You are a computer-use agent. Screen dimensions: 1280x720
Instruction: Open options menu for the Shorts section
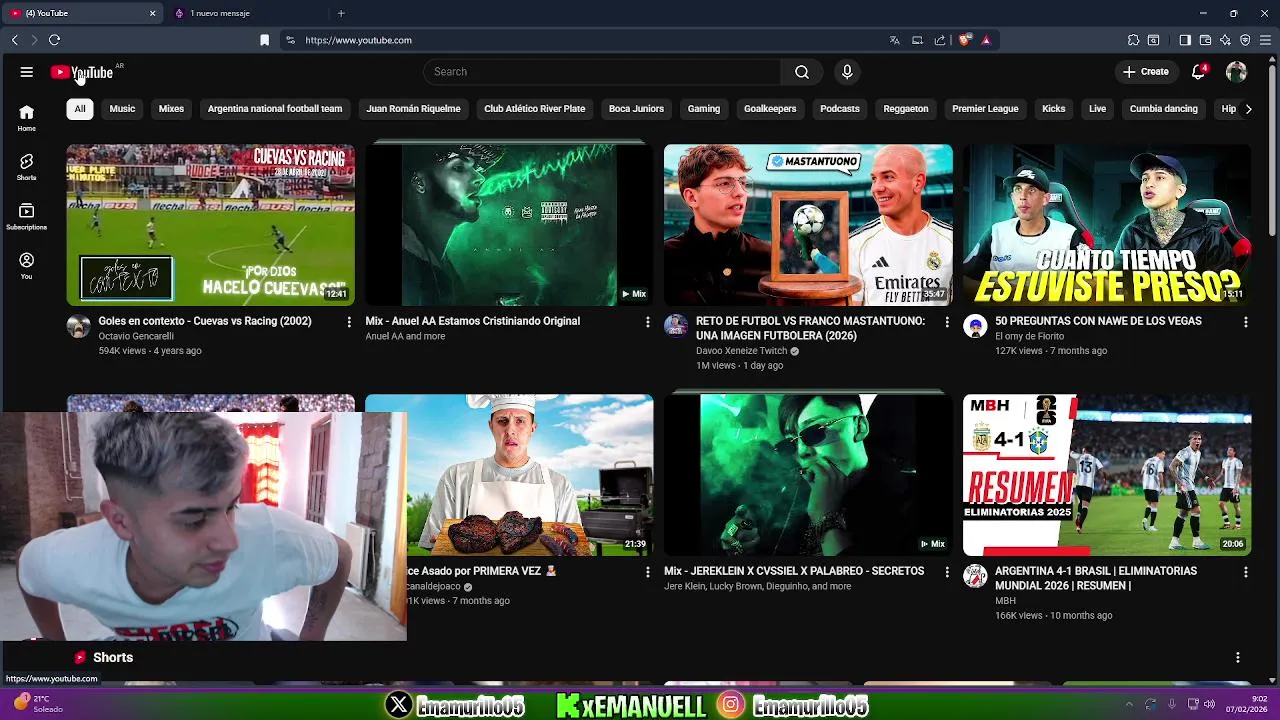click(1237, 658)
